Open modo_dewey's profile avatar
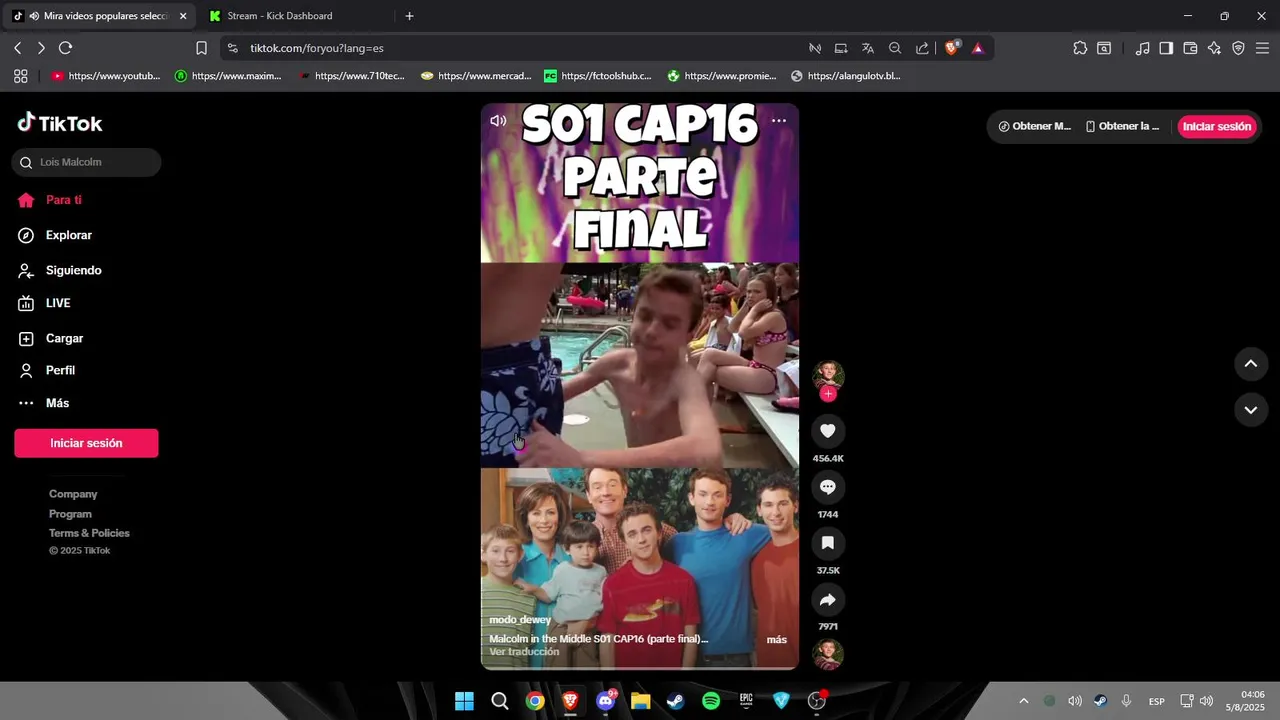The width and height of the screenshot is (1280, 720). [828, 375]
